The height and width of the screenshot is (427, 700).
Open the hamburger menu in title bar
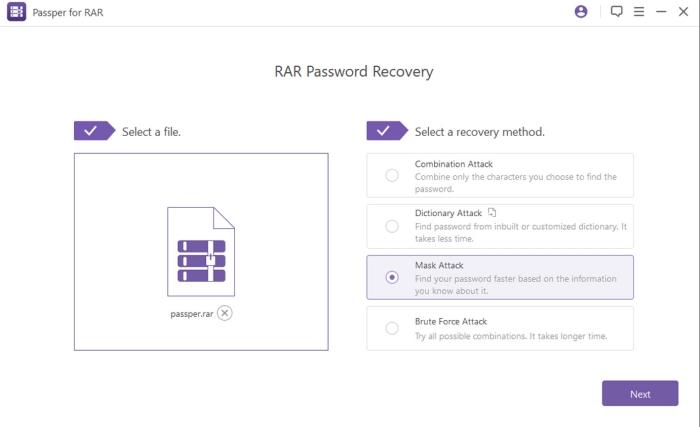(x=639, y=12)
